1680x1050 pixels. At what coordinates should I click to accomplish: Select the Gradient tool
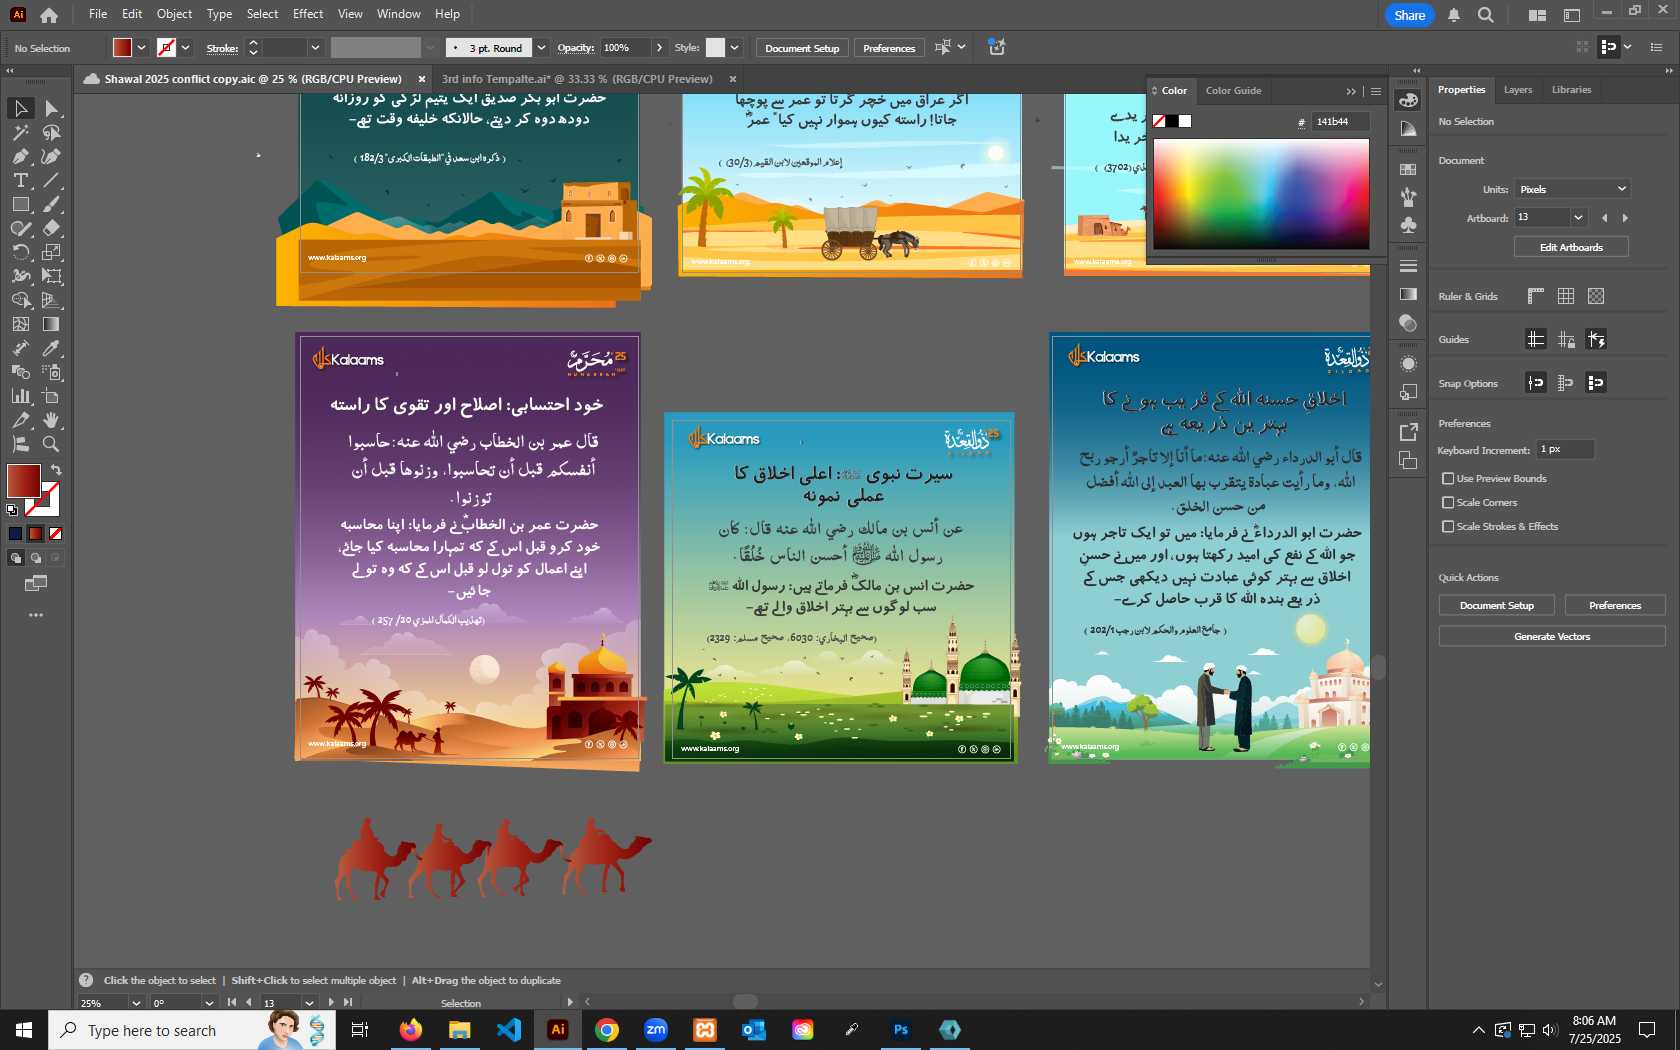click(51, 324)
